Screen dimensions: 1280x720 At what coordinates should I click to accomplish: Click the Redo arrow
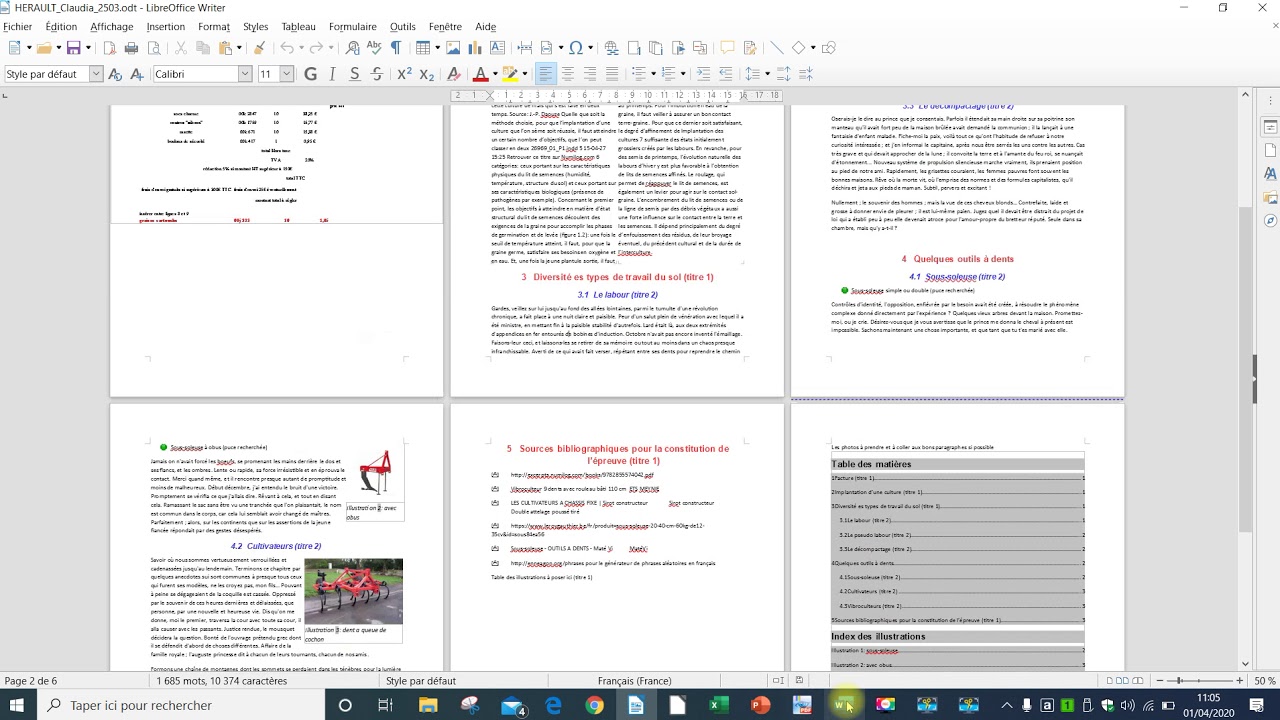click(317, 48)
